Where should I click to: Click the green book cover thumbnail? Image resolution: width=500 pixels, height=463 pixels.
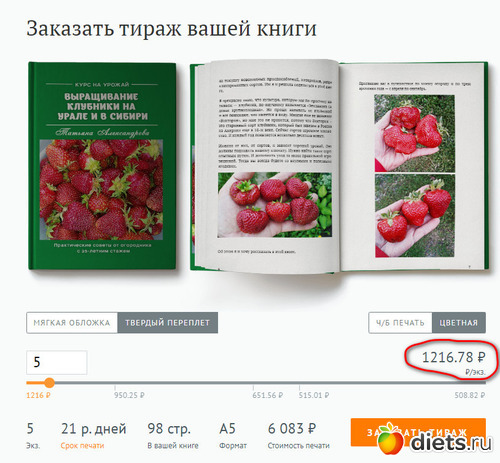[102, 166]
